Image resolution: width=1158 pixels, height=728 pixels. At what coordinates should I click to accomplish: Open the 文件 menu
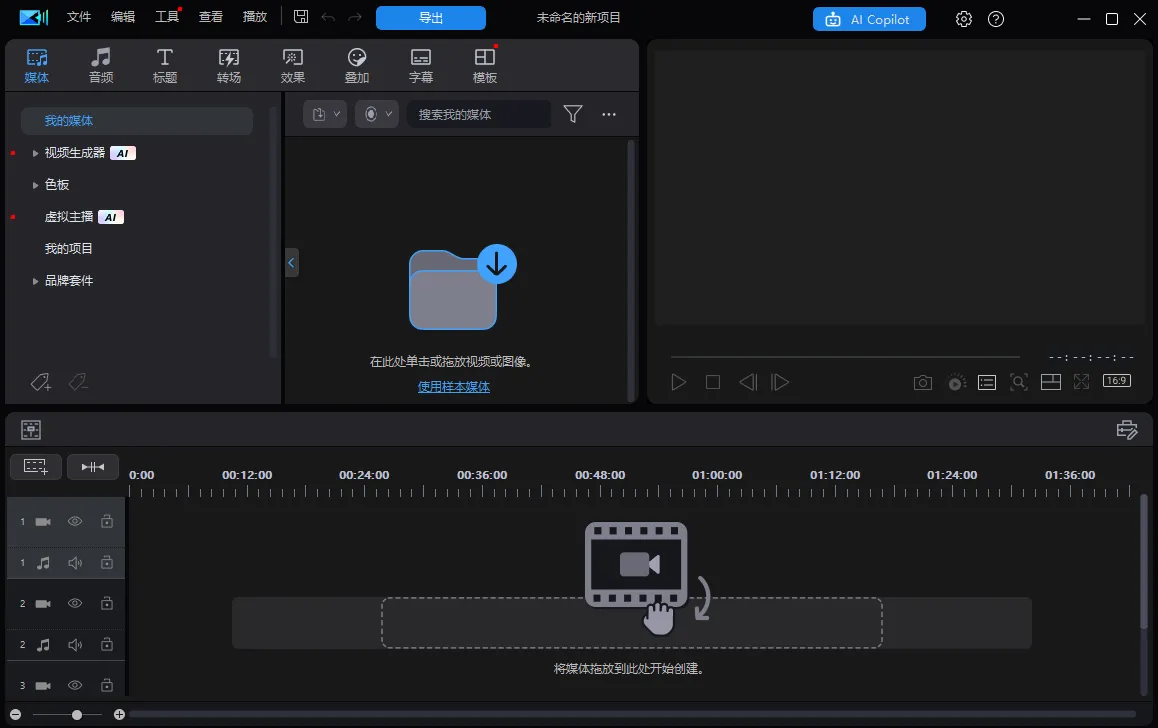79,17
